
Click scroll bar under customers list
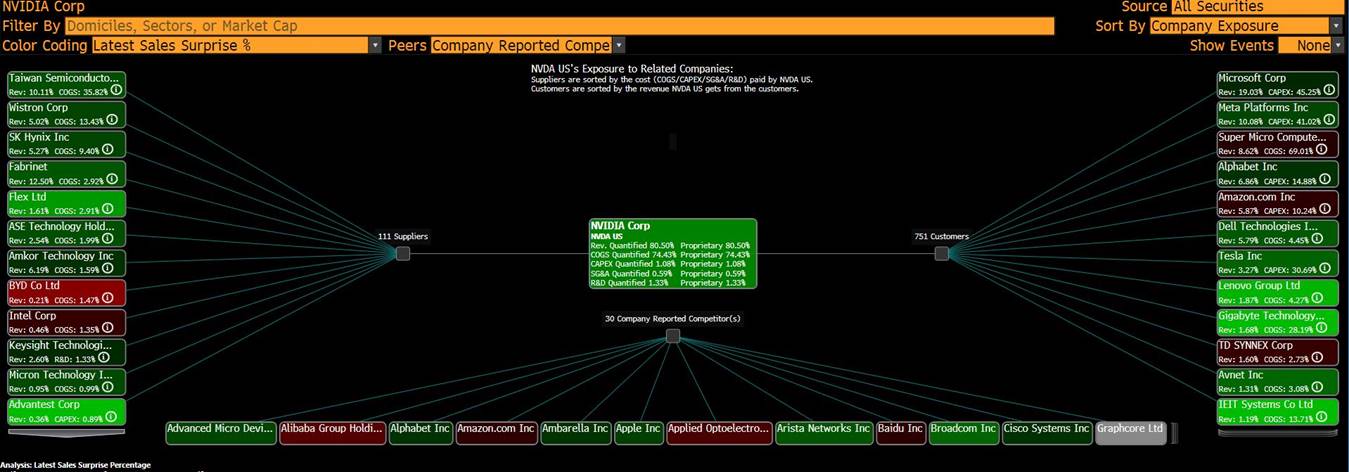click(x=1277, y=432)
